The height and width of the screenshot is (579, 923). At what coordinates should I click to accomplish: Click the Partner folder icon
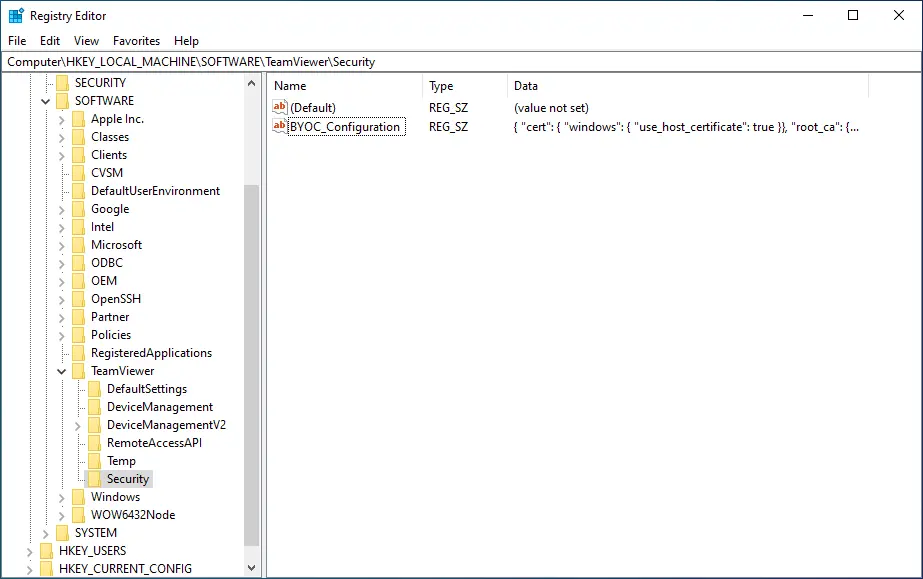coord(78,317)
